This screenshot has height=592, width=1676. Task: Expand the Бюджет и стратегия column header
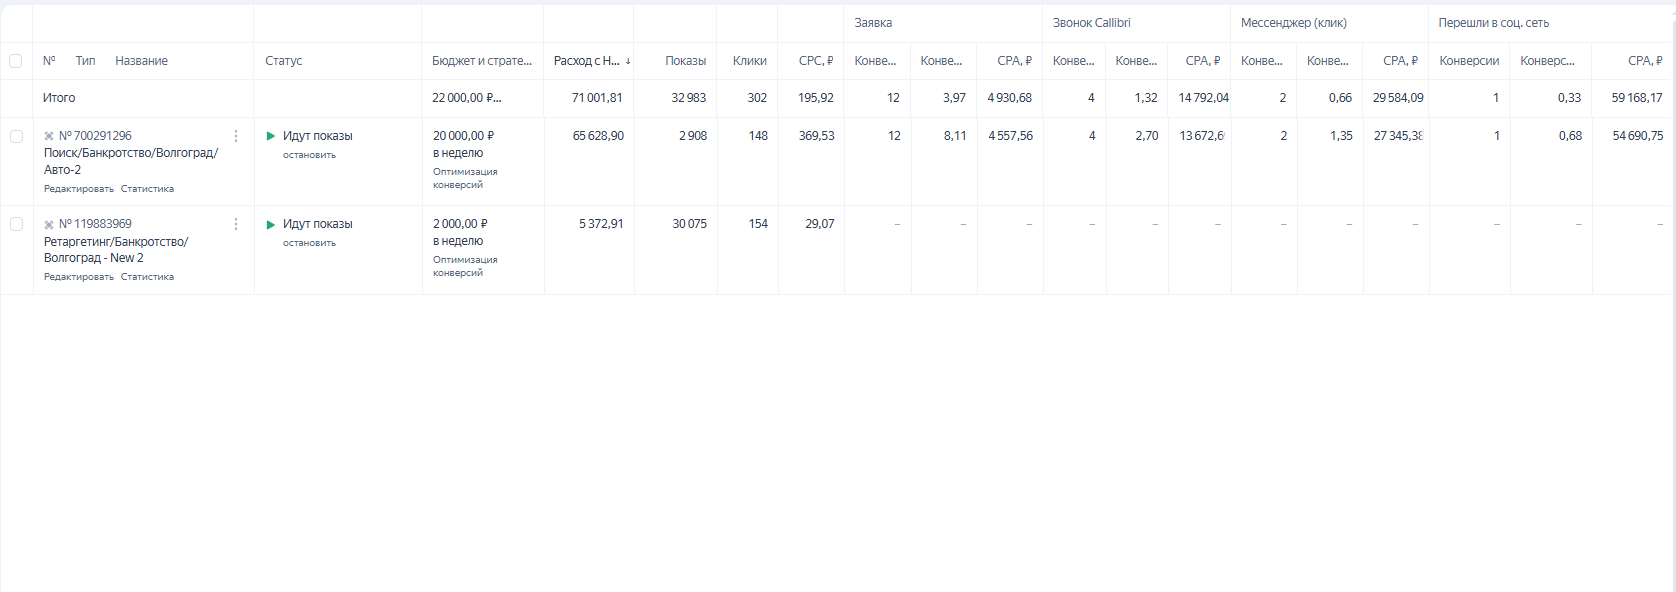[482, 61]
